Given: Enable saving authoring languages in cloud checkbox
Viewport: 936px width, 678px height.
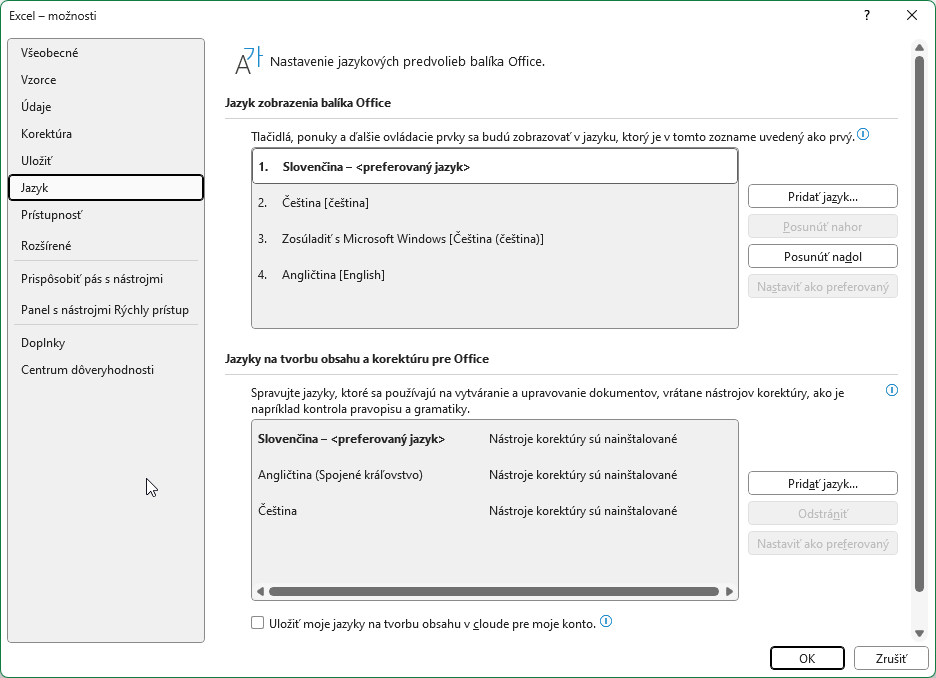Looking at the screenshot, I should click(257, 623).
